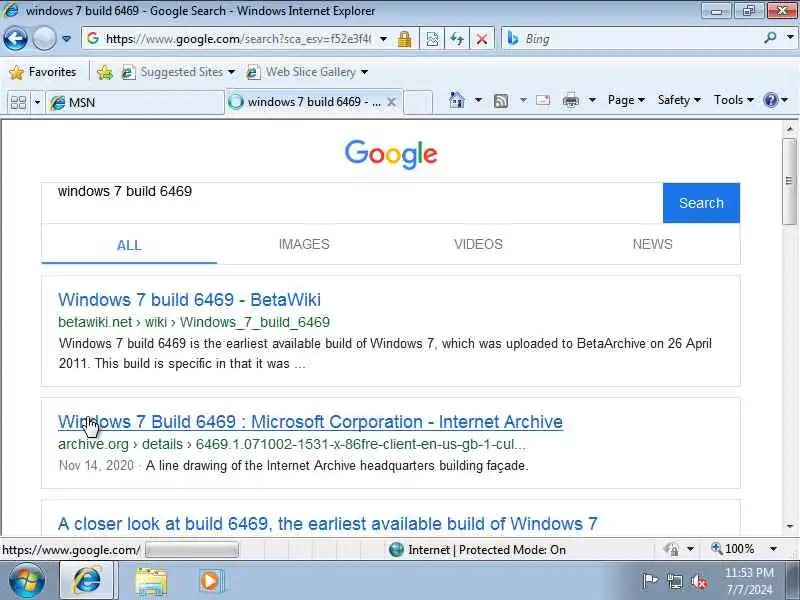Click Internet Protected Mode status zone
Screen dimensions: 800x600
[x=477, y=549]
